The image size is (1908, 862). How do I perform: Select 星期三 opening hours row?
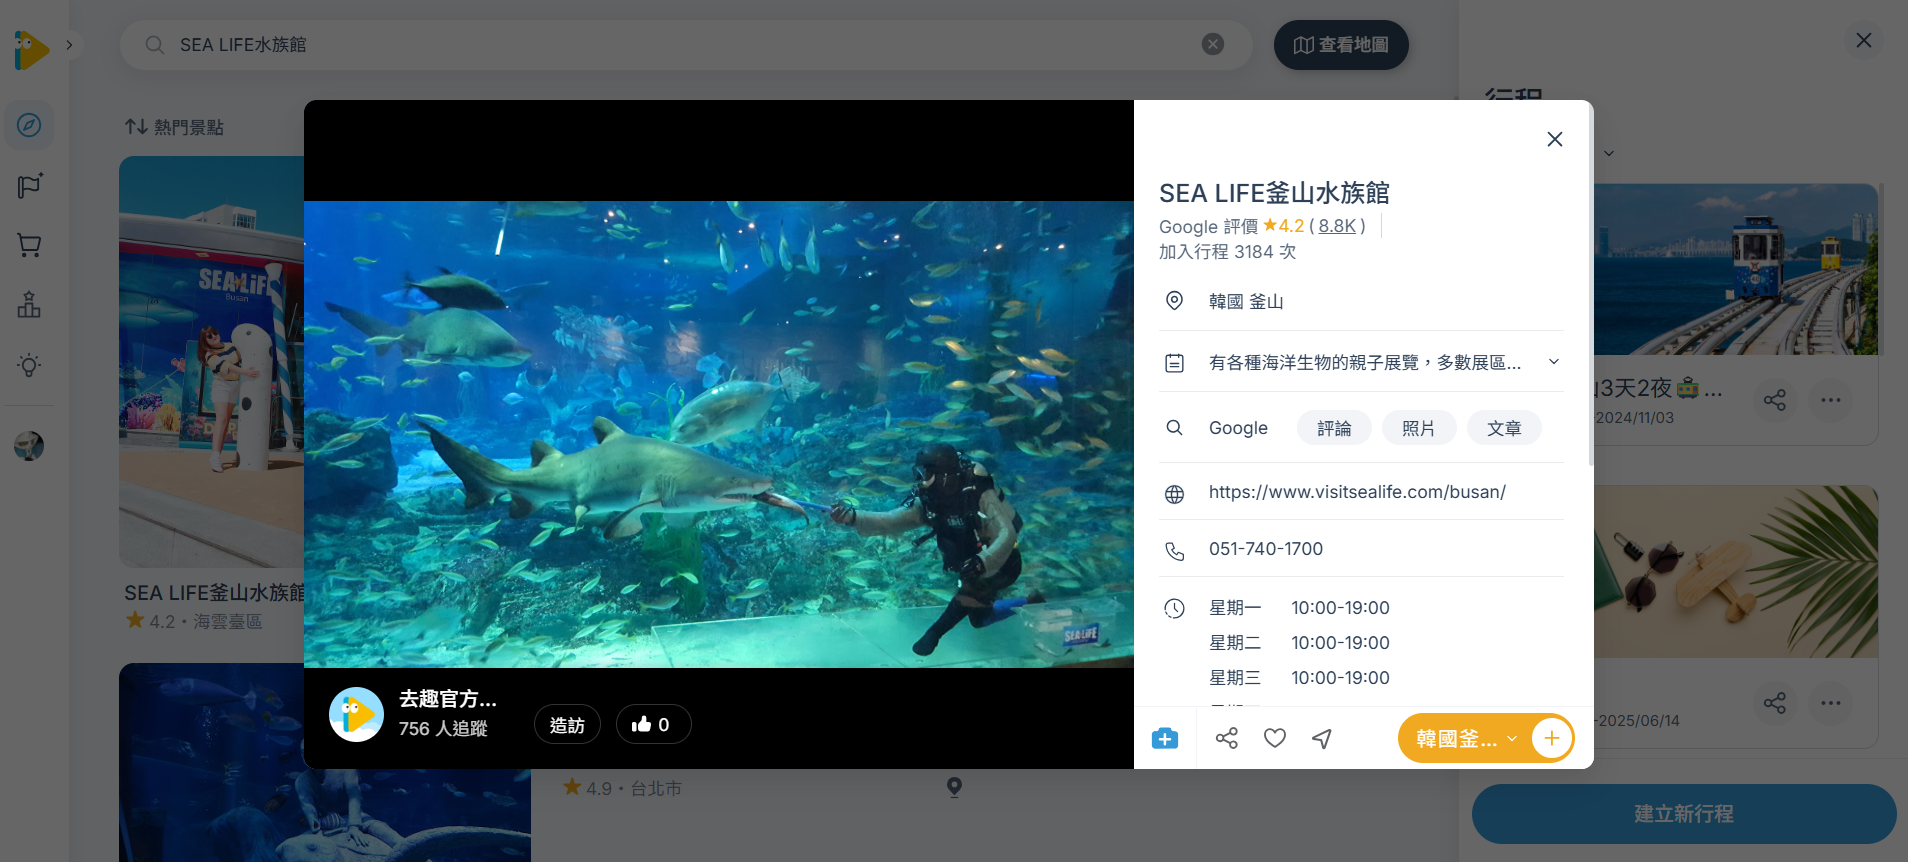pyautogui.click(x=1299, y=678)
